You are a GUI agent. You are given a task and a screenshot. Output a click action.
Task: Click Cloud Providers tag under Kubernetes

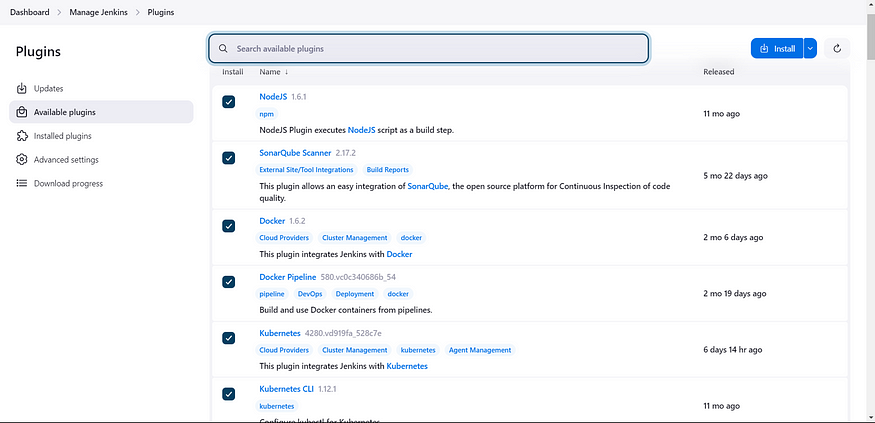[x=284, y=350]
